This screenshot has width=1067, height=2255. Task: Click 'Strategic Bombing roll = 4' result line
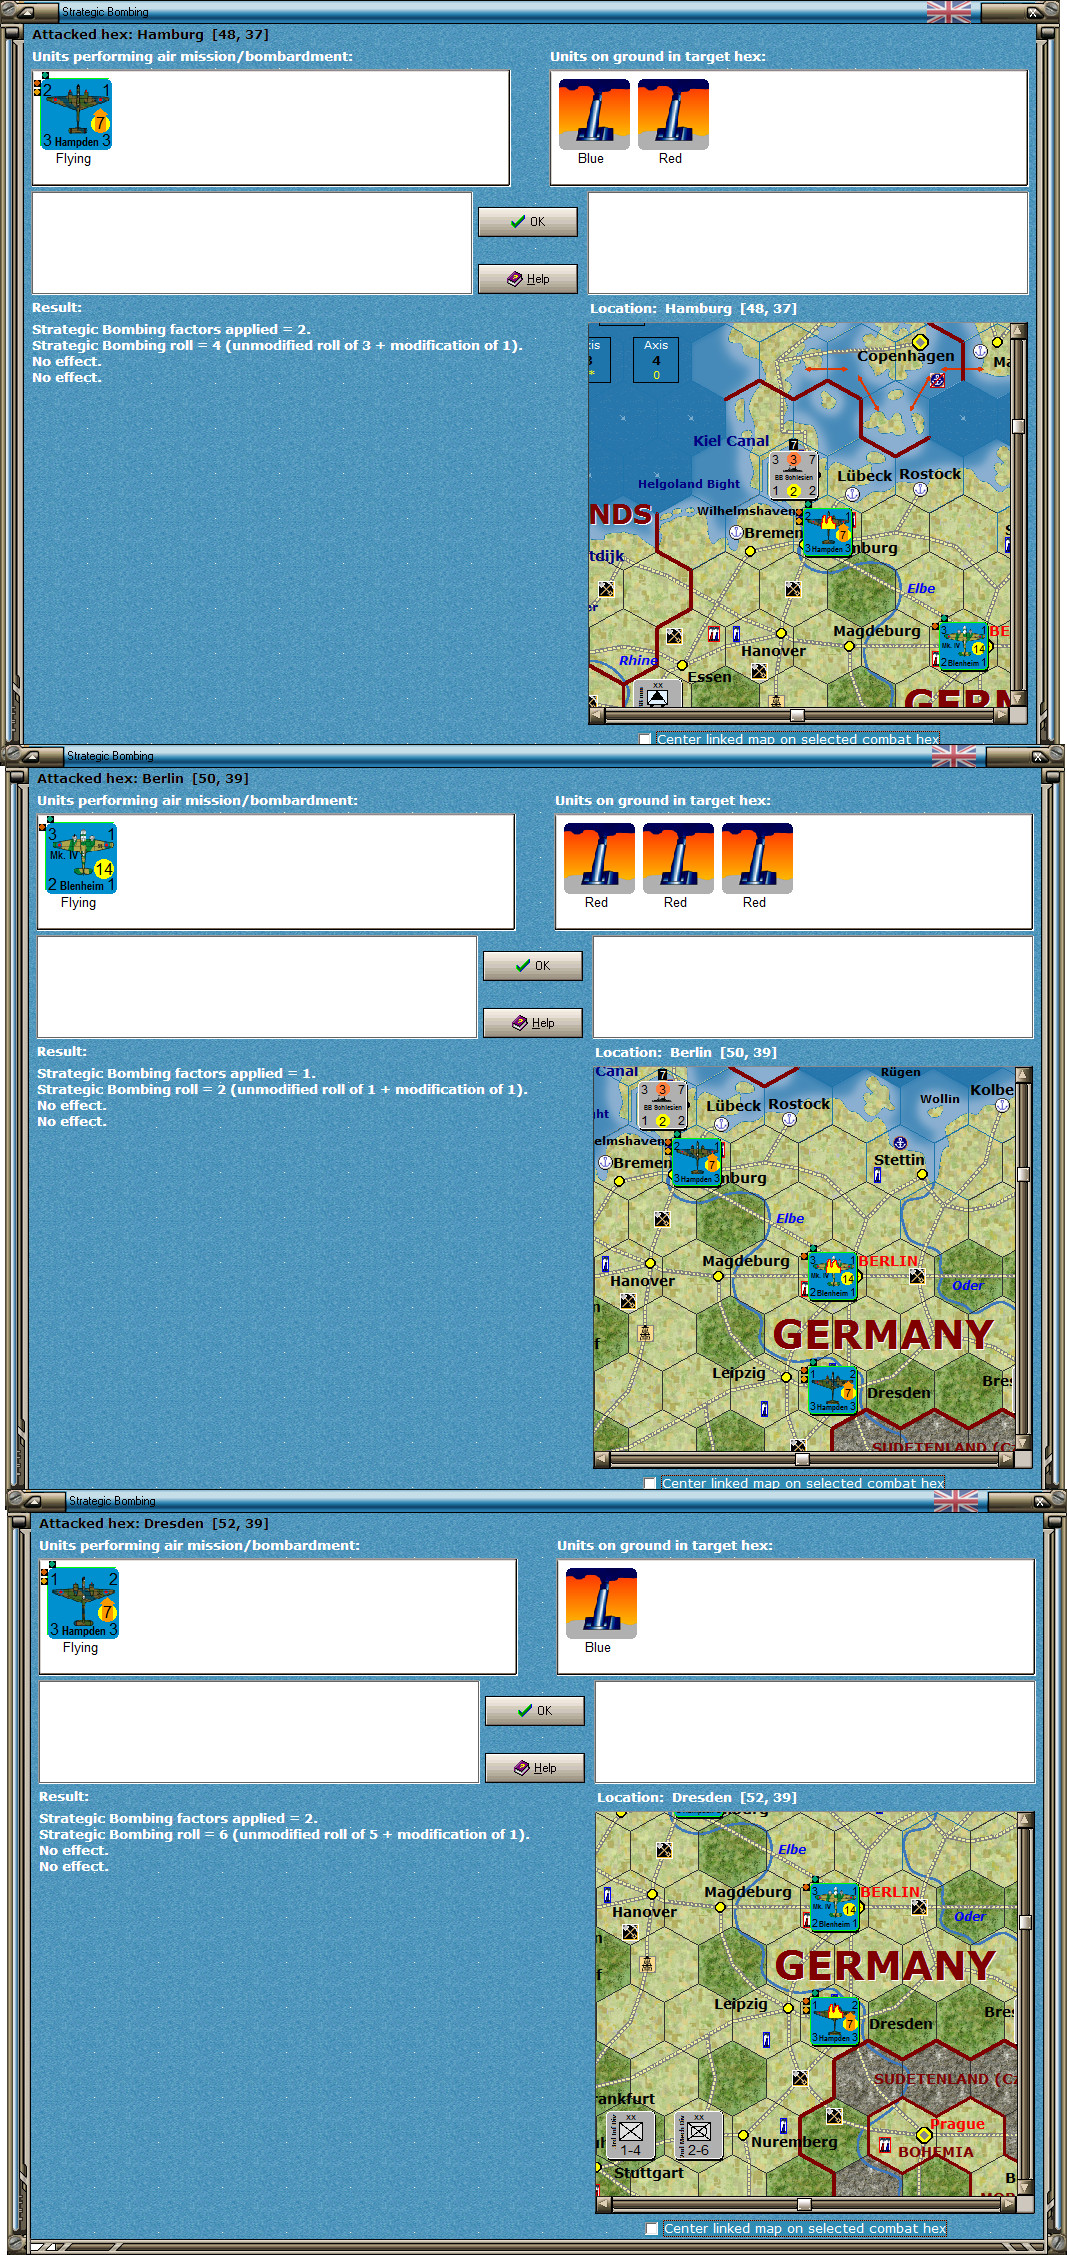[x=277, y=345]
